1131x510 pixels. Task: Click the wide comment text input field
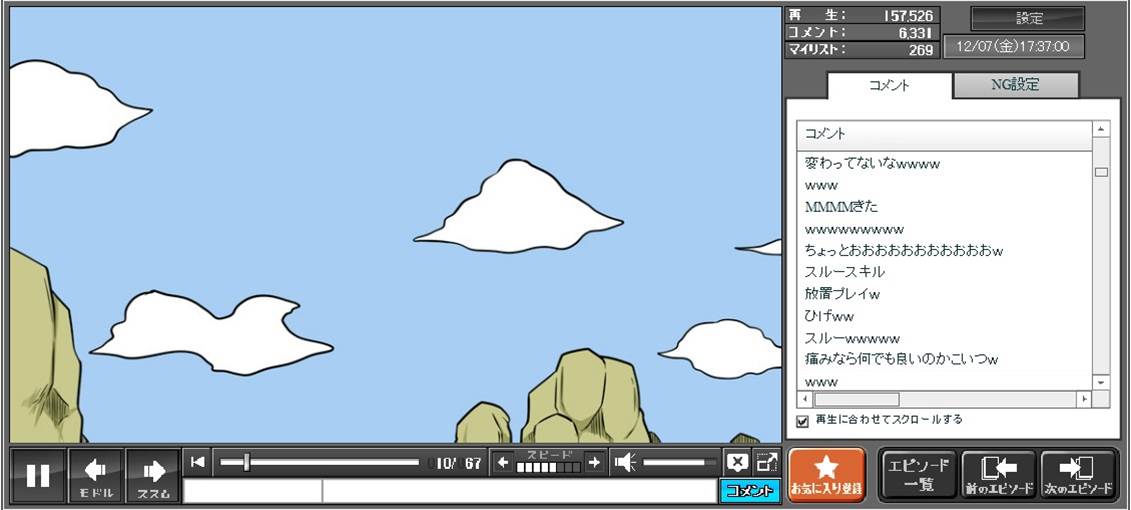point(518,491)
